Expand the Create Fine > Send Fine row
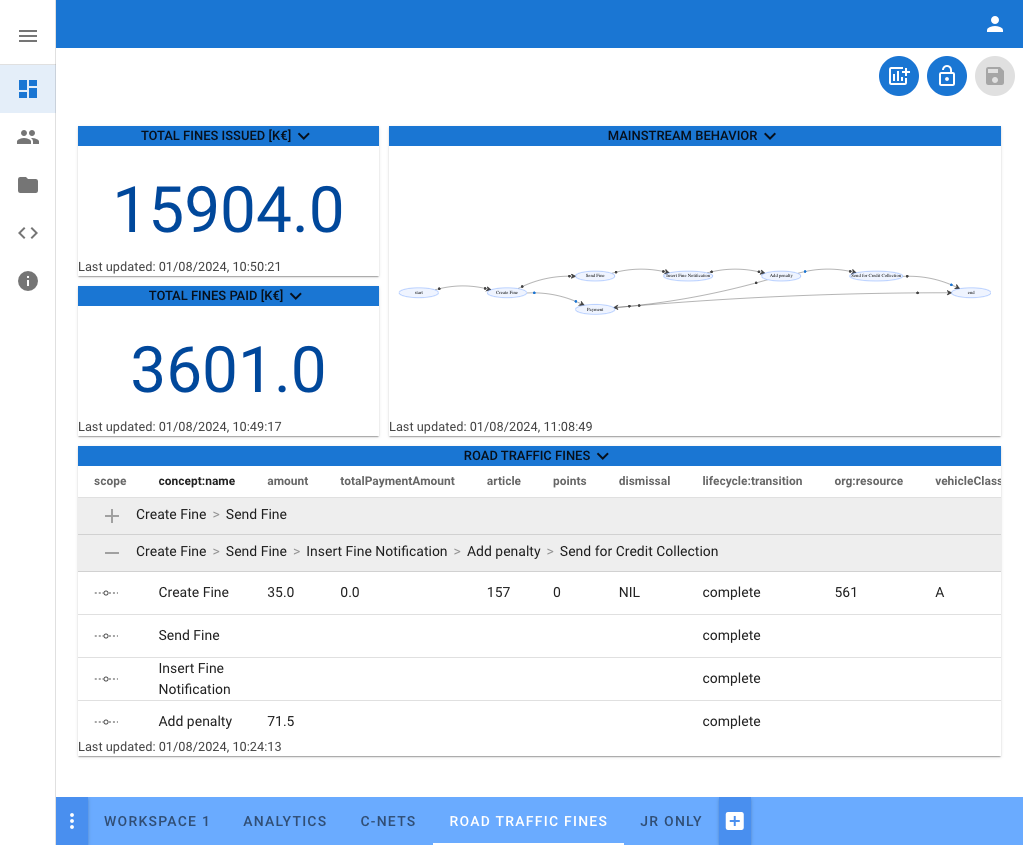This screenshot has height=845, width=1023. 112,515
